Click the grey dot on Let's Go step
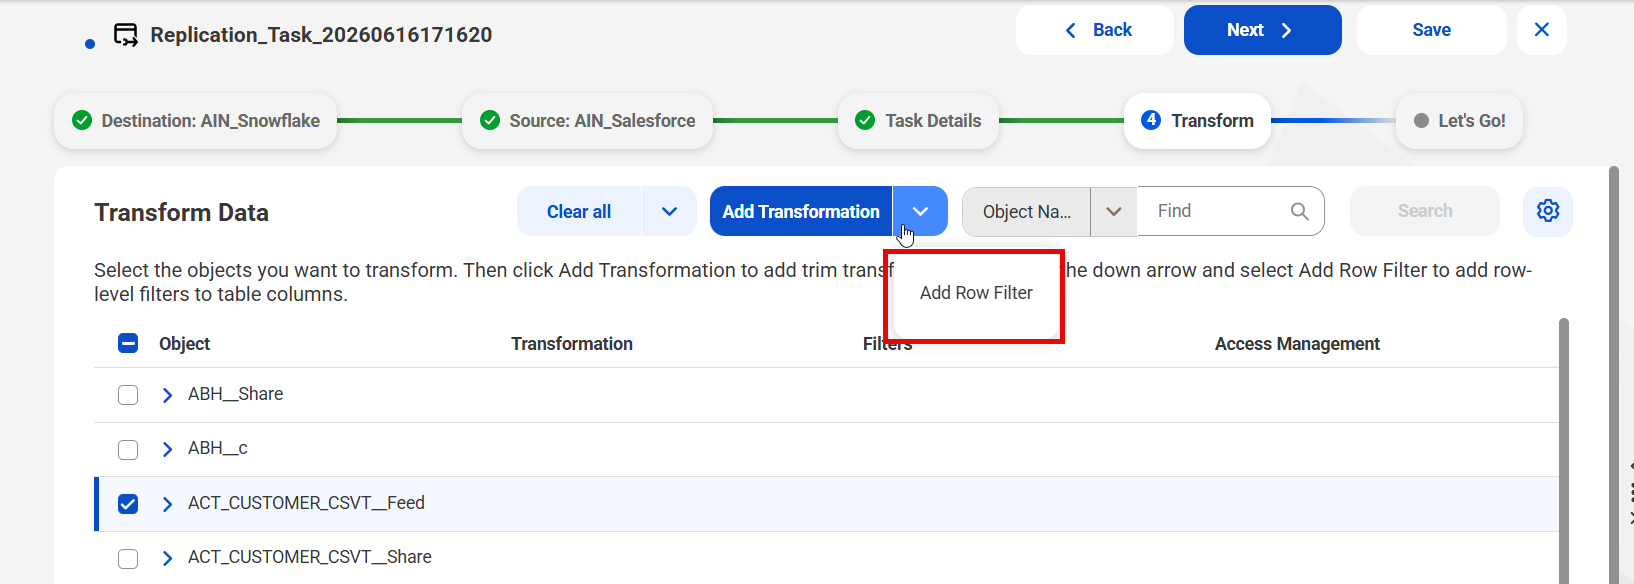1634x584 pixels. click(x=1421, y=121)
